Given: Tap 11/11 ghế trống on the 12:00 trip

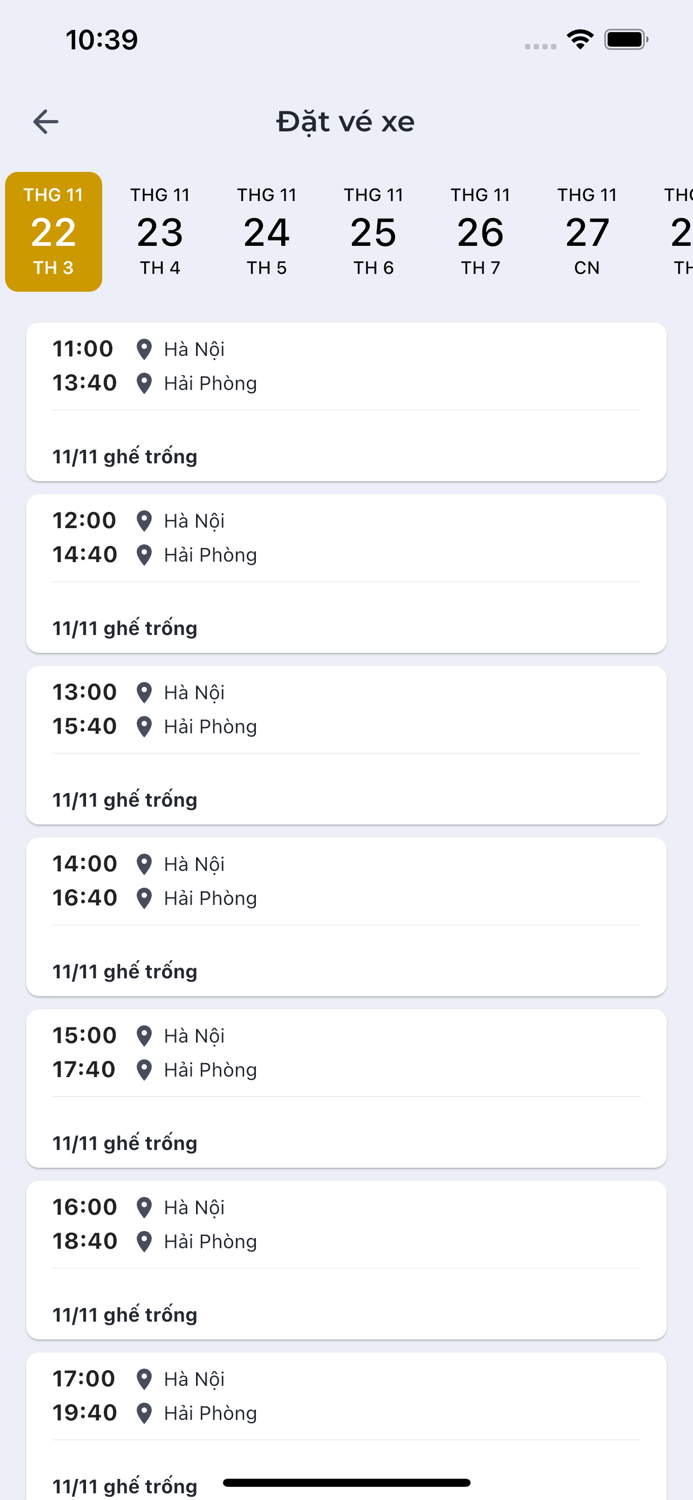Looking at the screenshot, I should [124, 628].
